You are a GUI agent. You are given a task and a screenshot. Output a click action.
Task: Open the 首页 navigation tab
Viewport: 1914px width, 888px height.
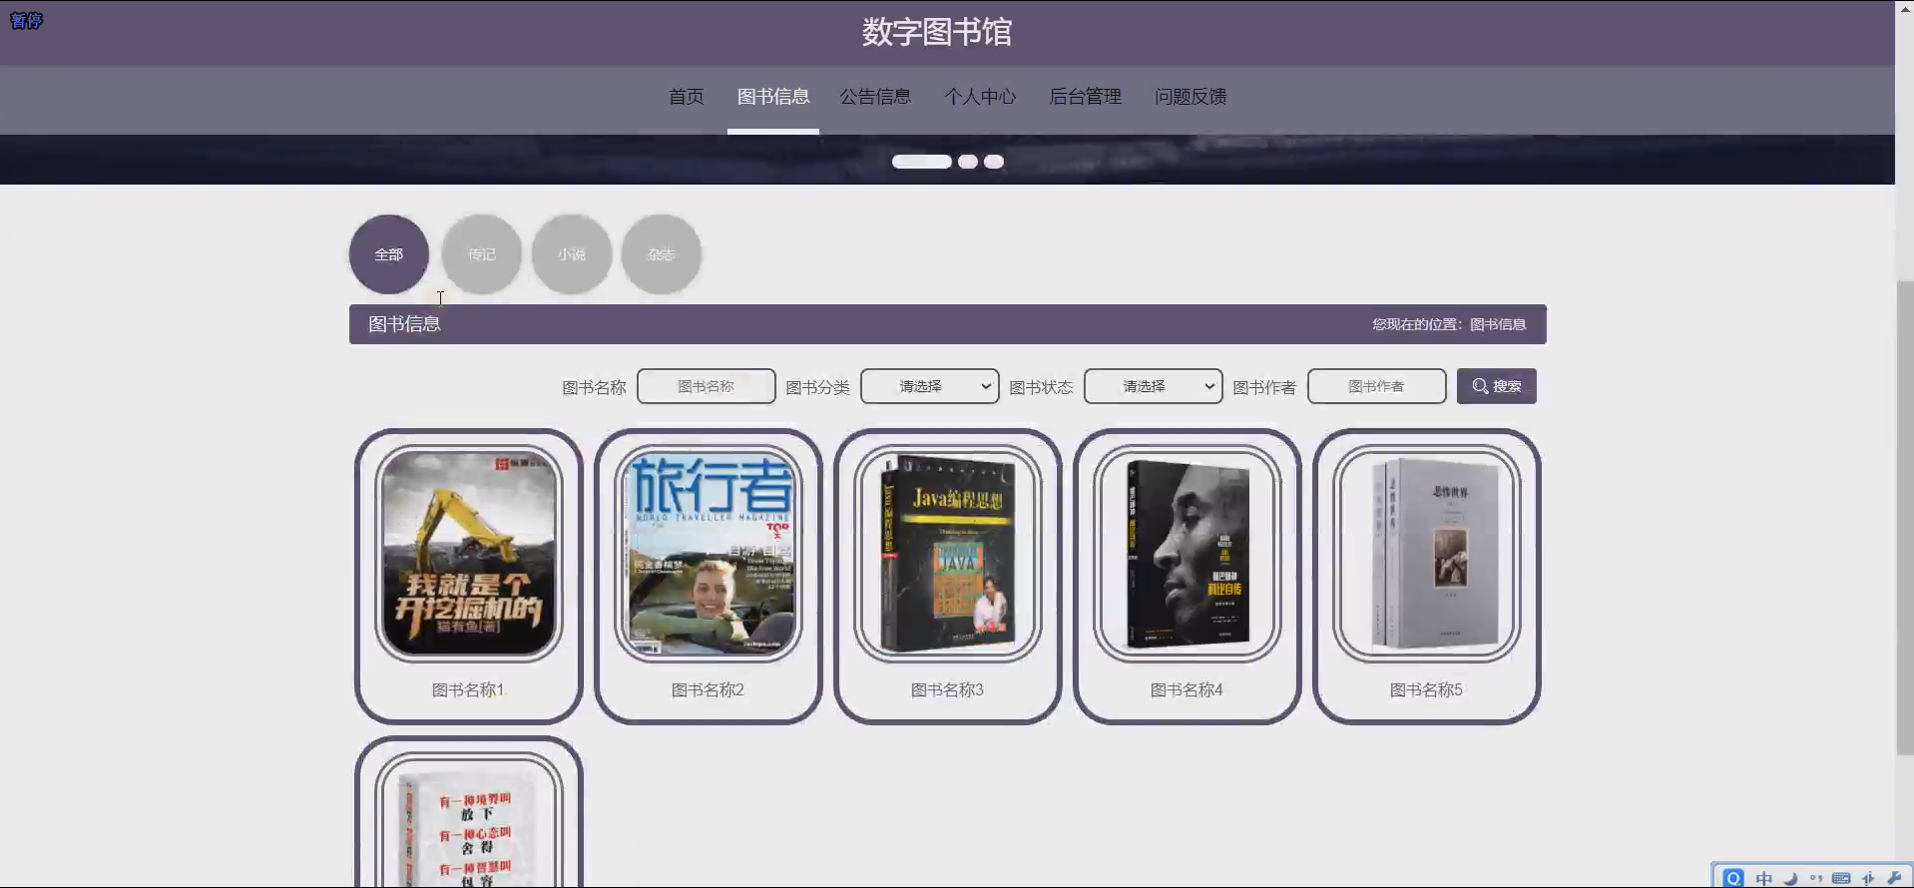point(686,97)
